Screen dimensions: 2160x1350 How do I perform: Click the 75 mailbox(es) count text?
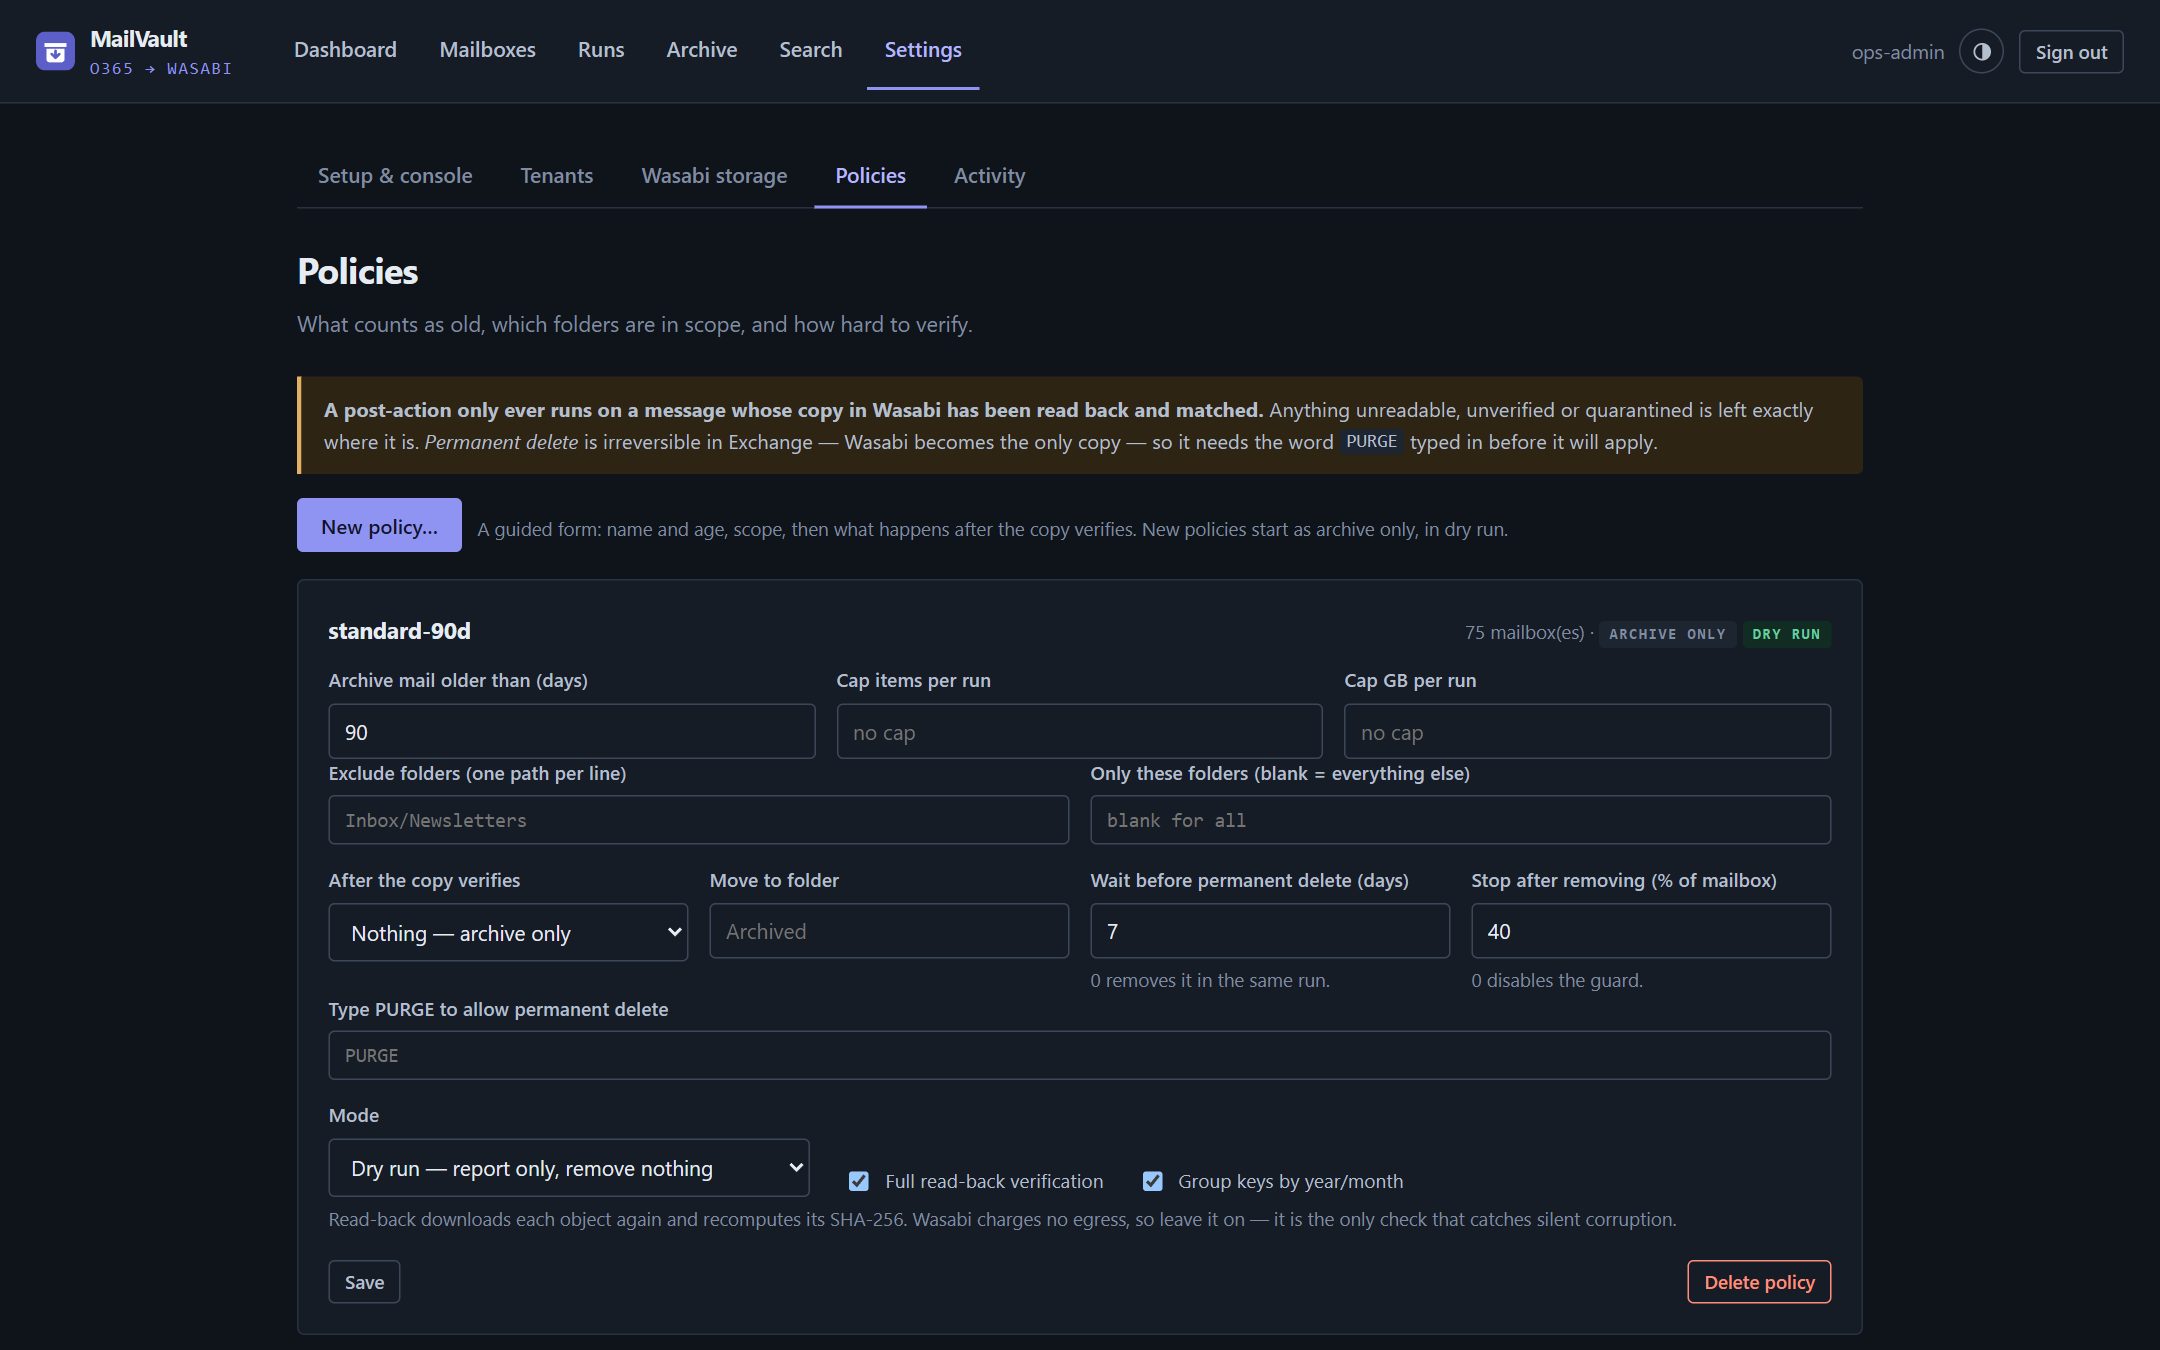click(1524, 632)
